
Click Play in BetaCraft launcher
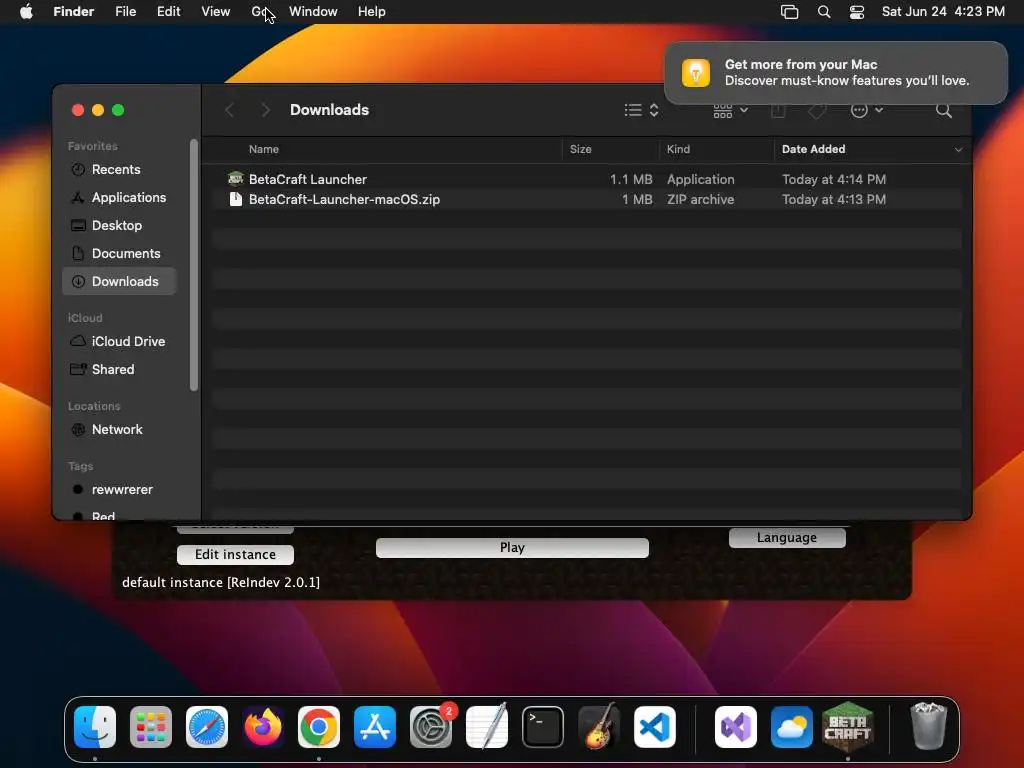[512, 547]
